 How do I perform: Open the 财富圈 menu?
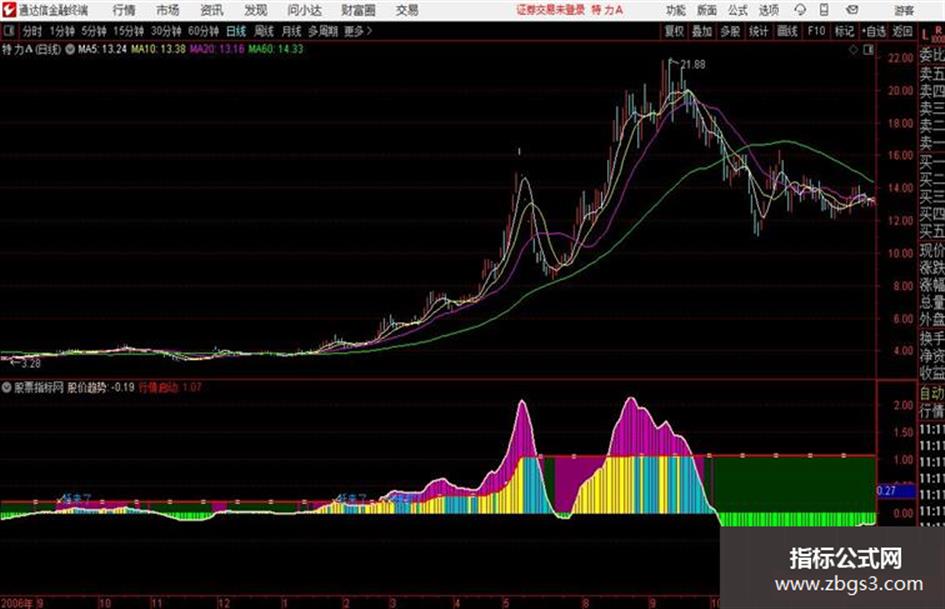click(x=358, y=10)
